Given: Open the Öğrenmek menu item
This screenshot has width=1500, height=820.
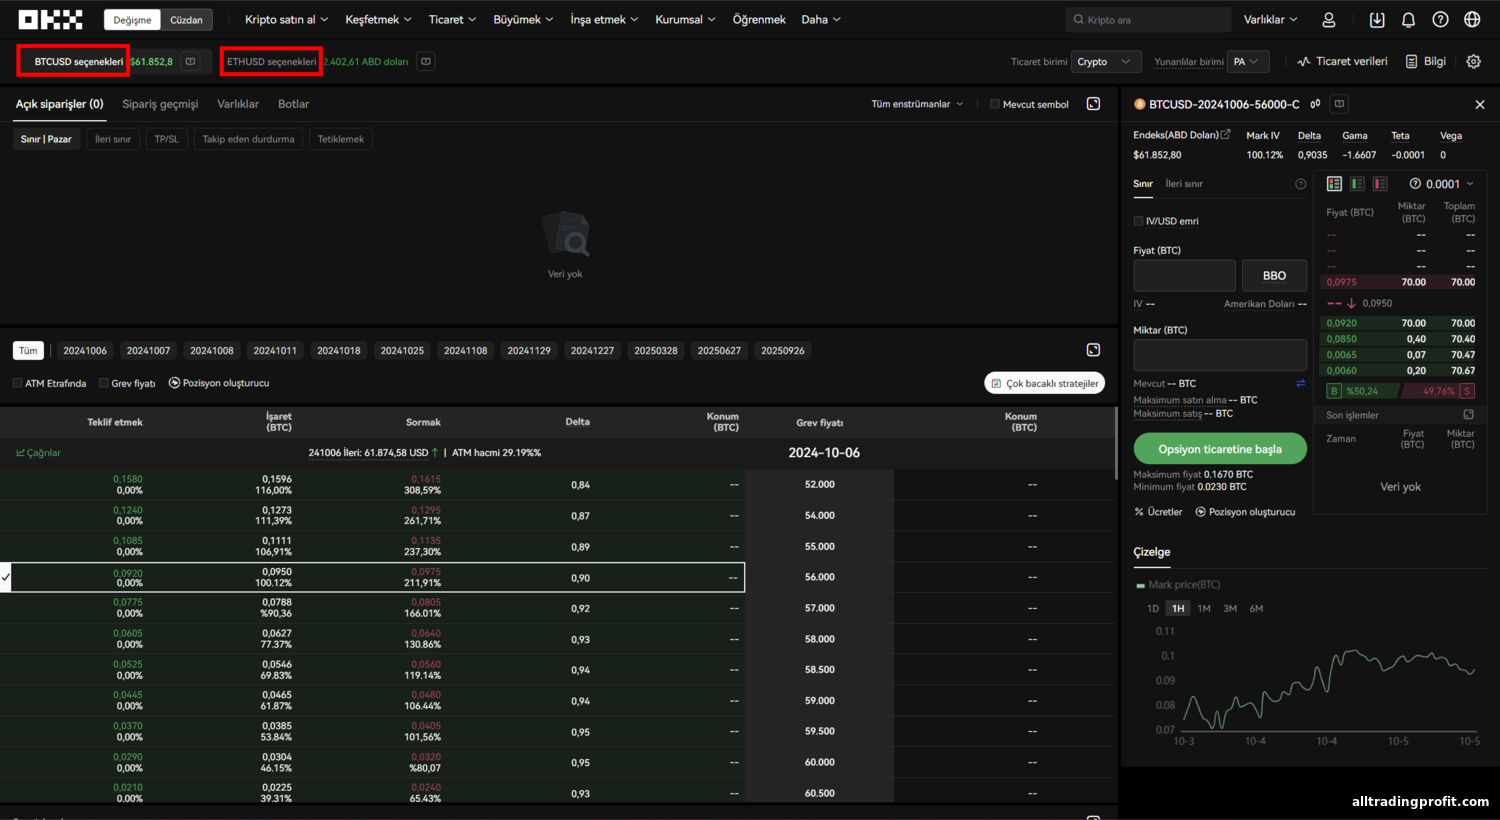Looking at the screenshot, I should 759,19.
